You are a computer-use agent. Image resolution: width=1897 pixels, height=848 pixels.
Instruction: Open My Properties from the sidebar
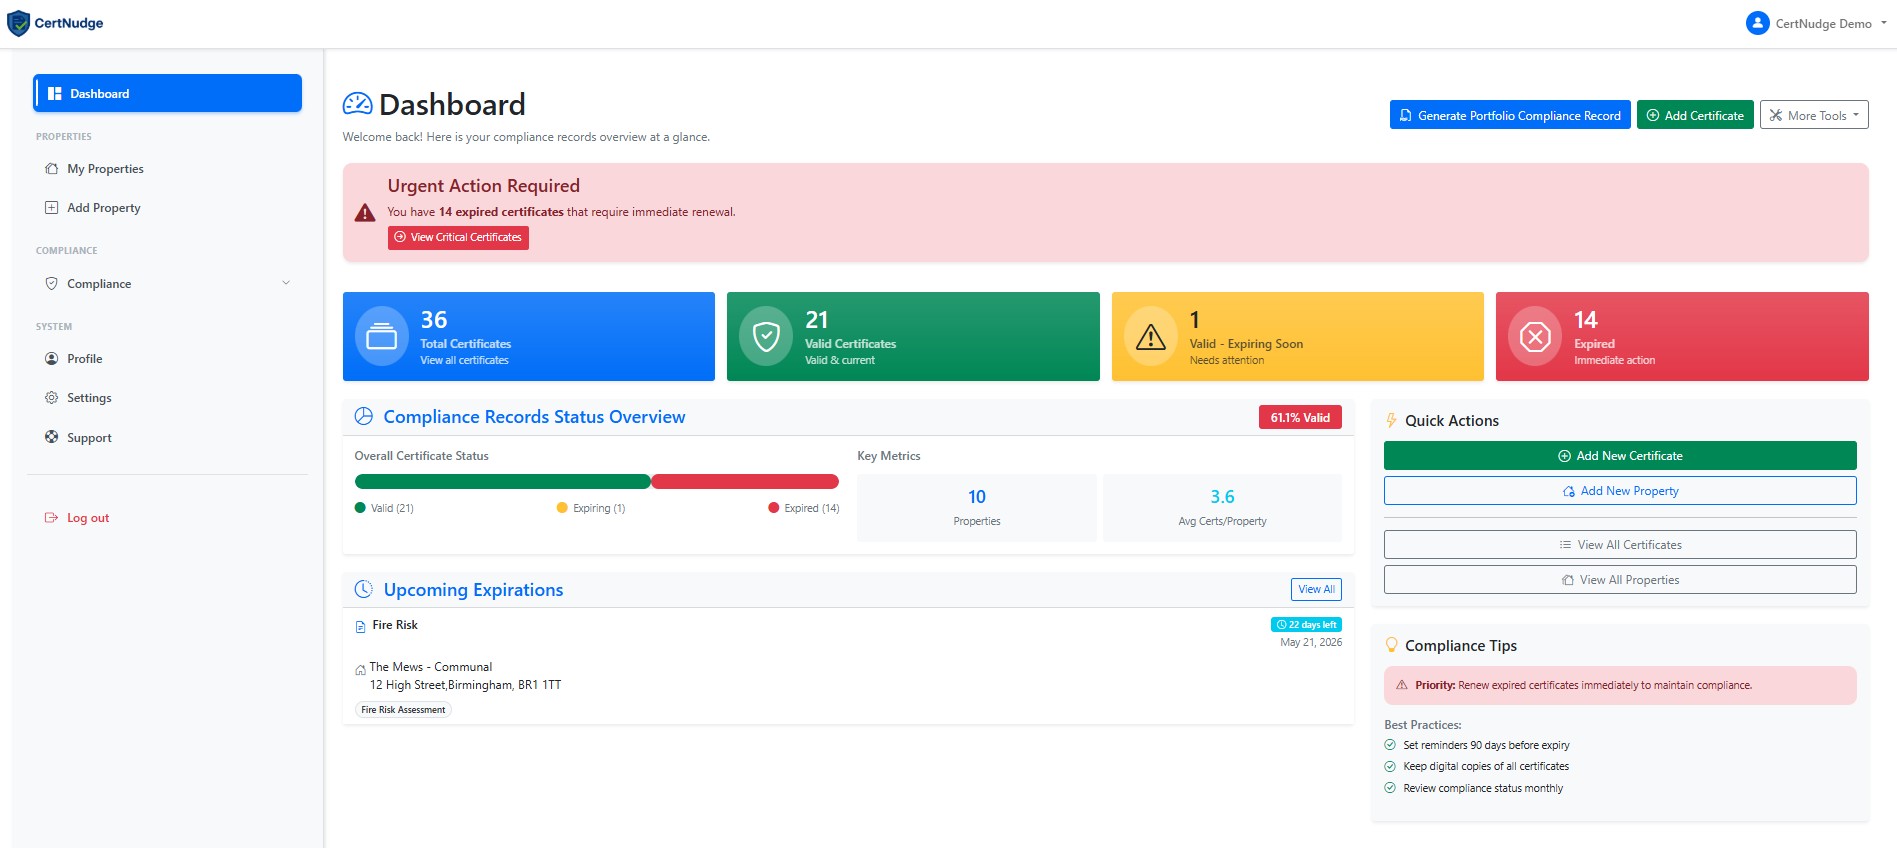click(x=167, y=169)
